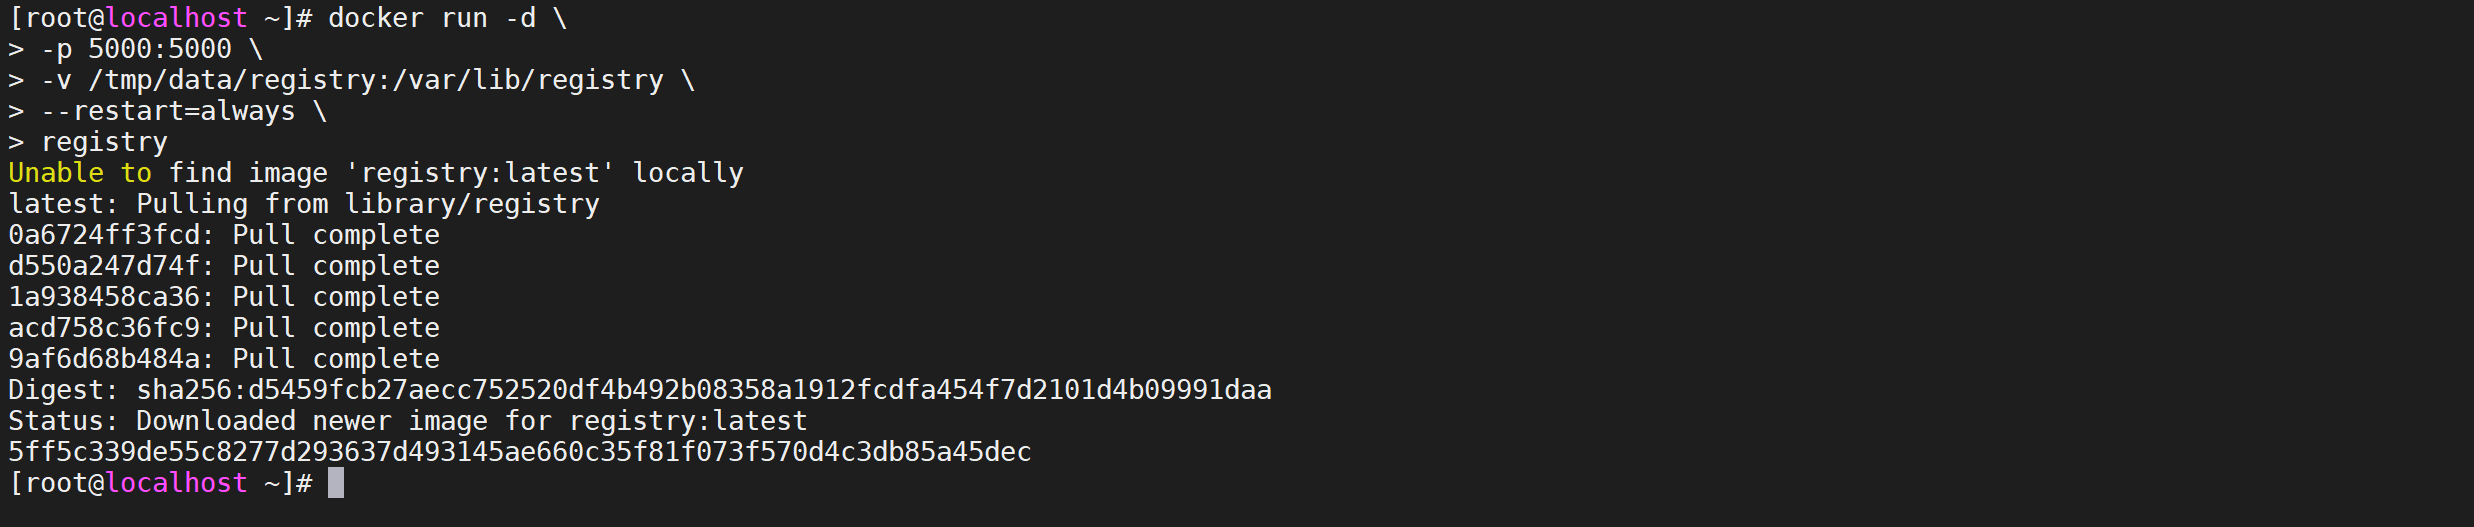The width and height of the screenshot is (2474, 527).
Task: Click the '--restart=always' option text
Action: [168, 111]
